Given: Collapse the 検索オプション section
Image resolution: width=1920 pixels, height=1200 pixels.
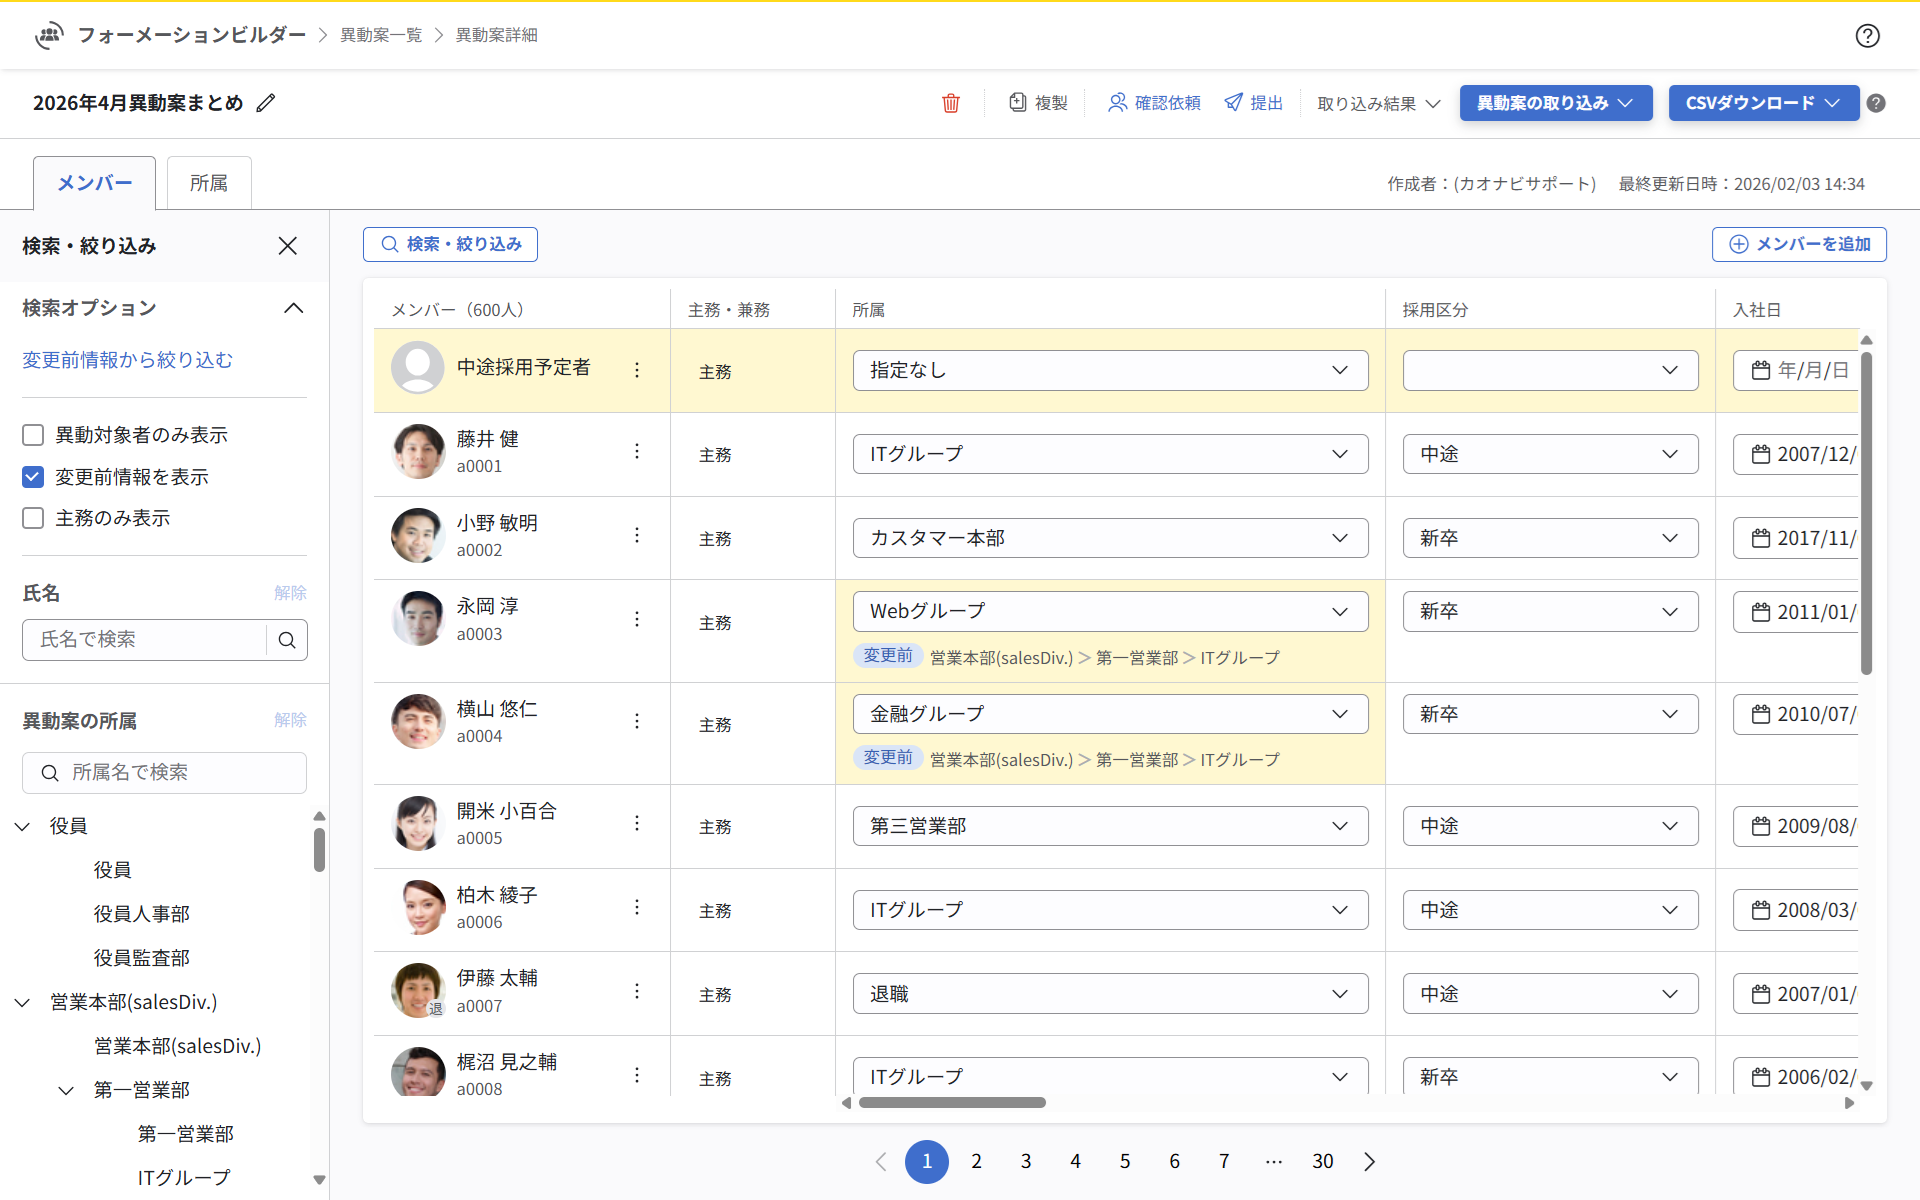Looking at the screenshot, I should click(x=293, y=308).
